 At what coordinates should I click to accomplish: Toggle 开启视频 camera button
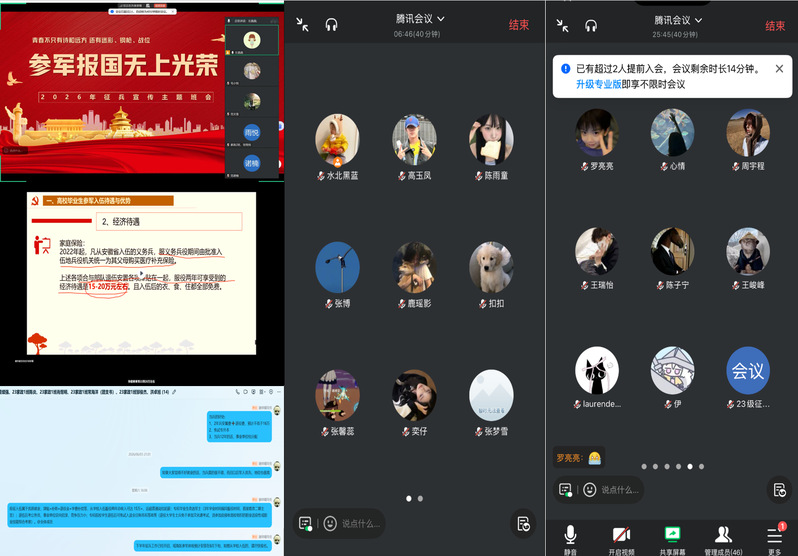click(621, 540)
